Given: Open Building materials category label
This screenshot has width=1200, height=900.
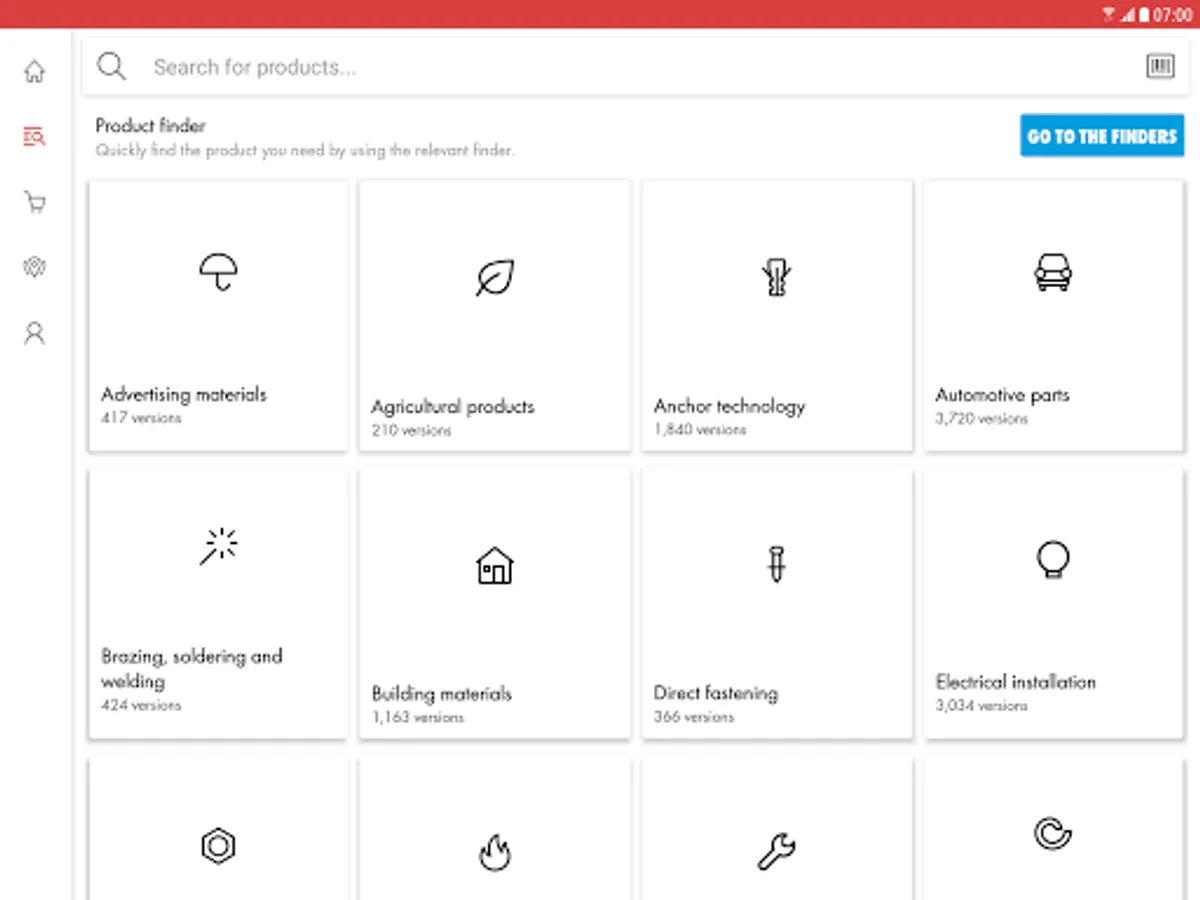Looking at the screenshot, I should [442, 694].
